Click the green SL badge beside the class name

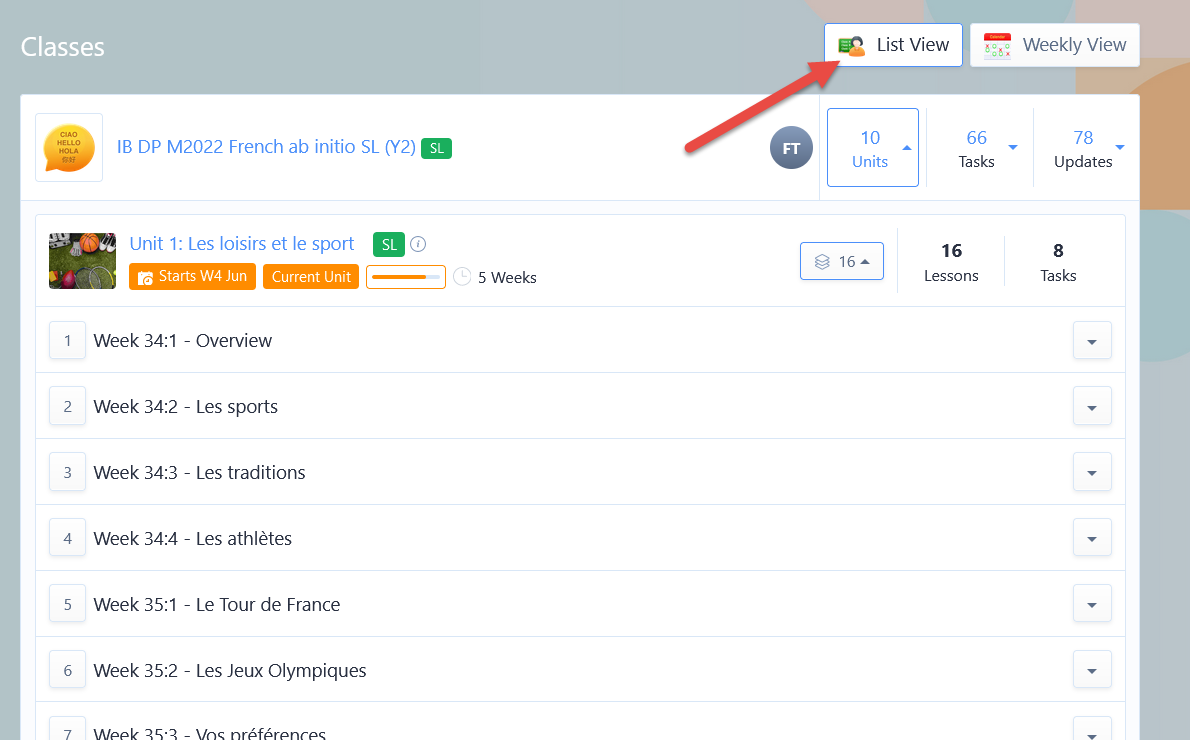pyautogui.click(x=436, y=148)
